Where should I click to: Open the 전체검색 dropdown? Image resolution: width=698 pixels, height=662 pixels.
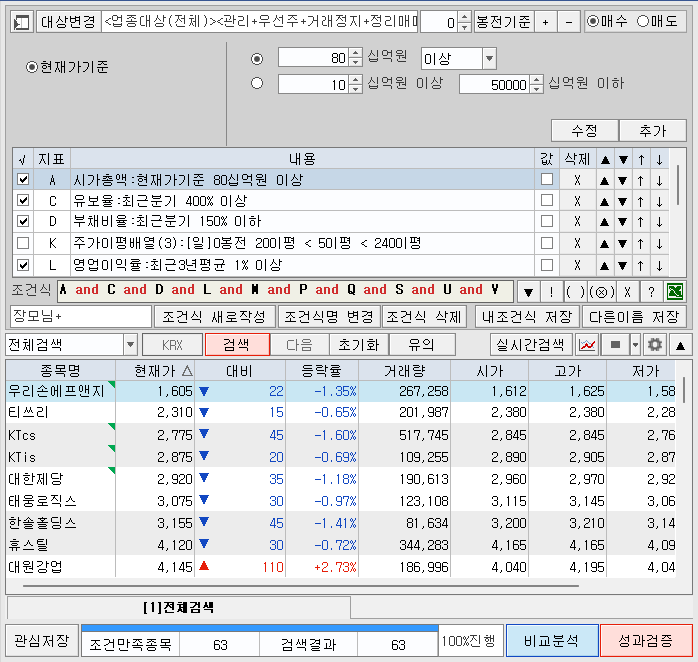[x=130, y=345]
